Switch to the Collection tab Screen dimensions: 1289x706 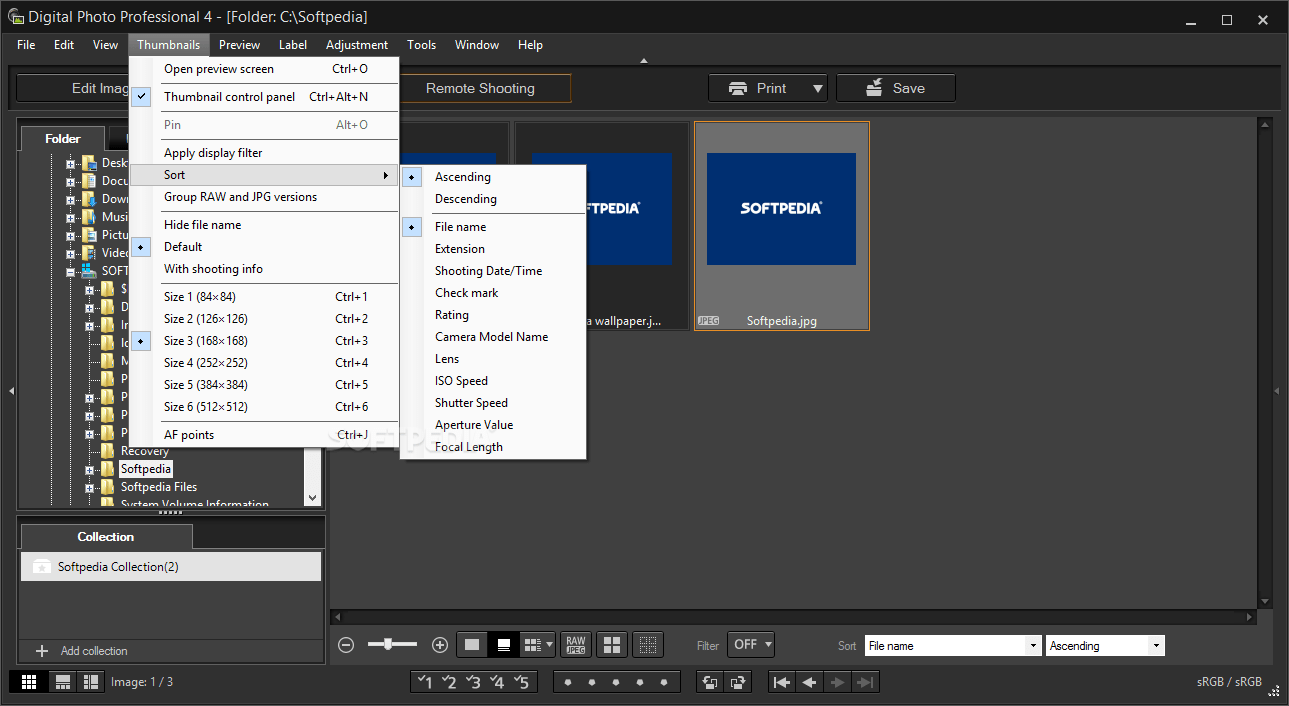coord(105,536)
